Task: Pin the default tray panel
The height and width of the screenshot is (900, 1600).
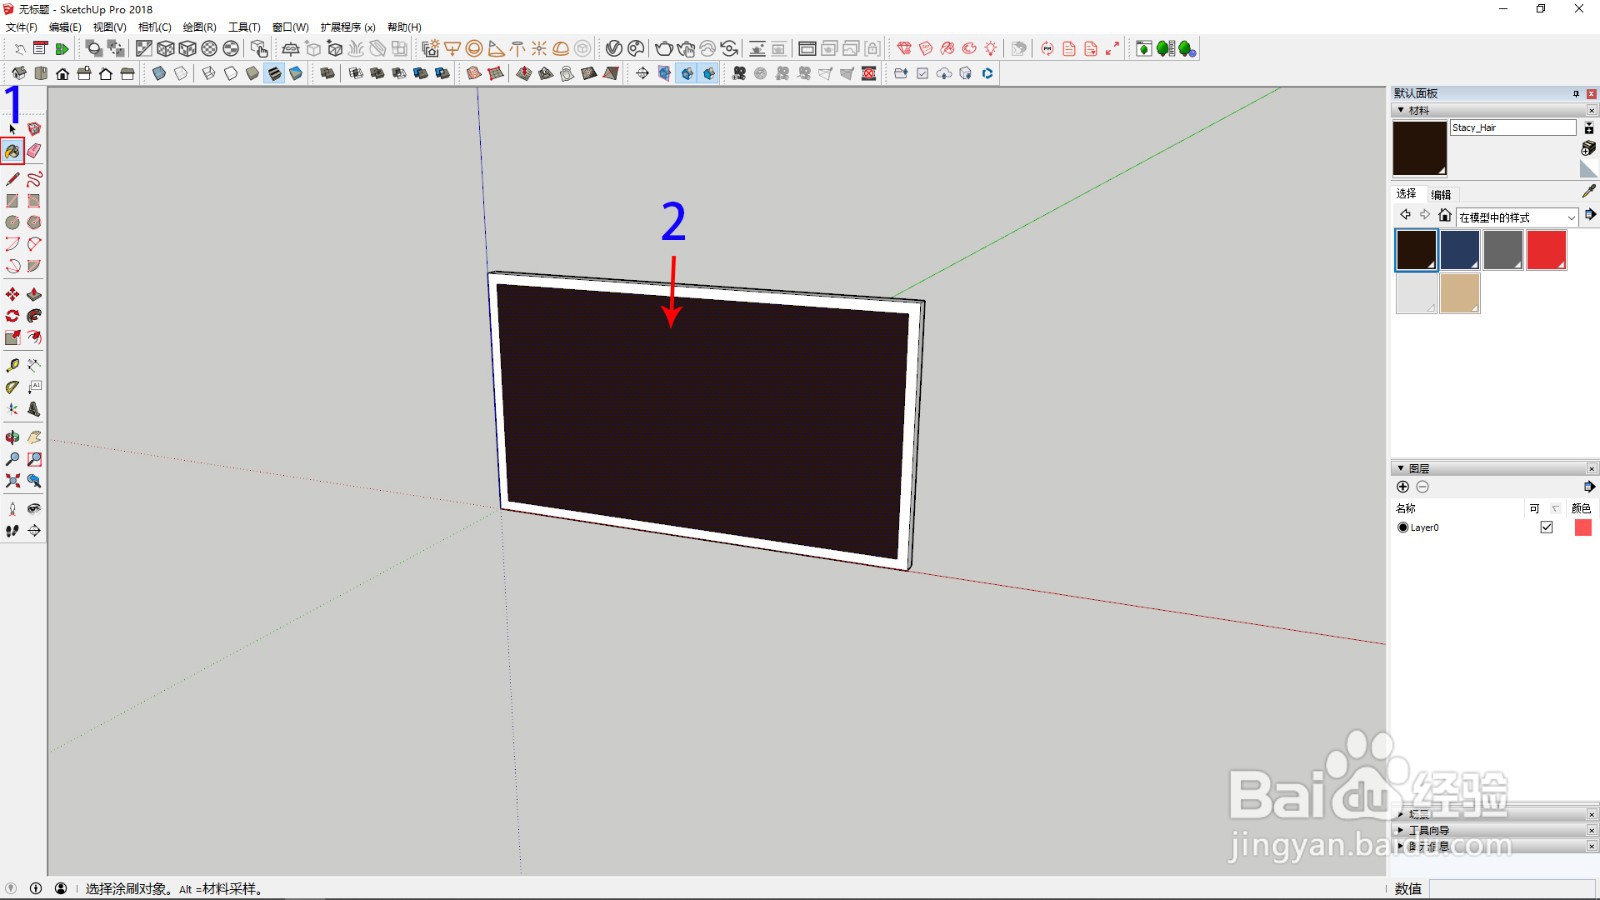Action: 1576,93
